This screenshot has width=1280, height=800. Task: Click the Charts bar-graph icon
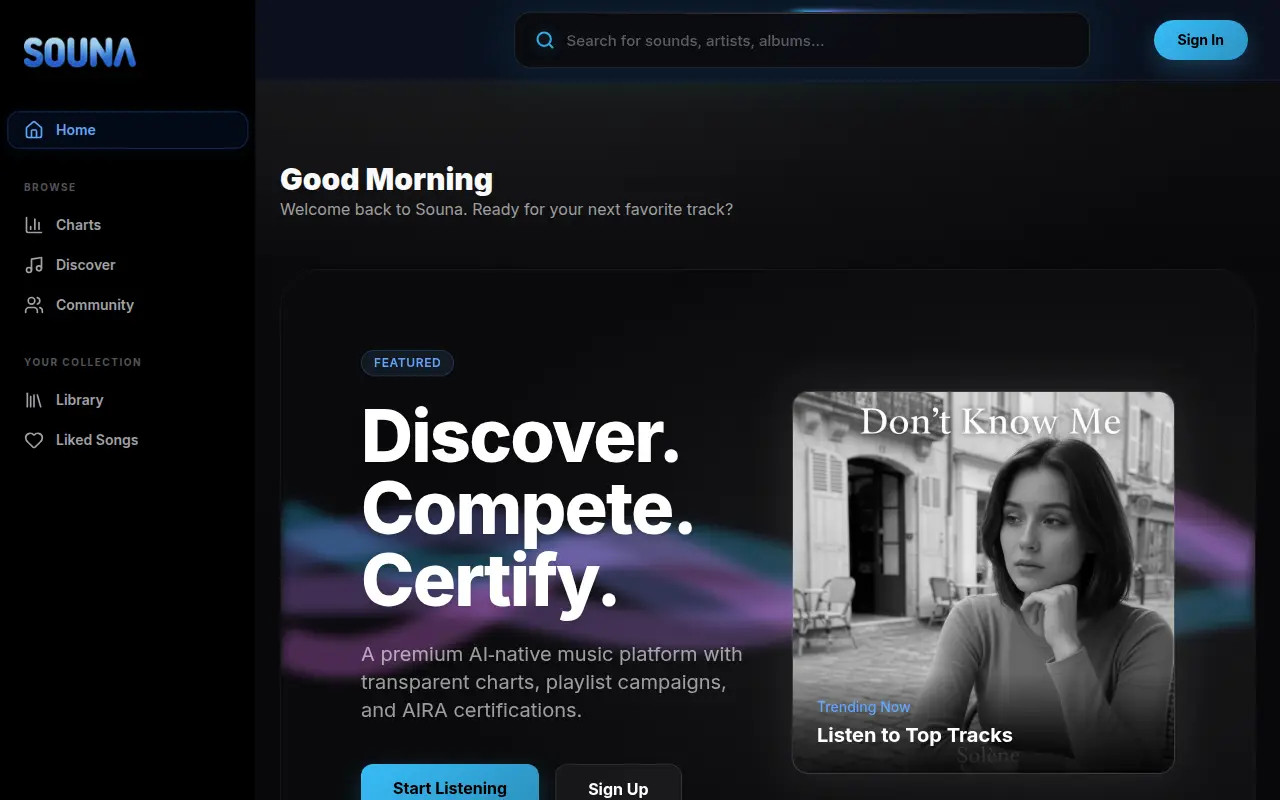pos(34,225)
